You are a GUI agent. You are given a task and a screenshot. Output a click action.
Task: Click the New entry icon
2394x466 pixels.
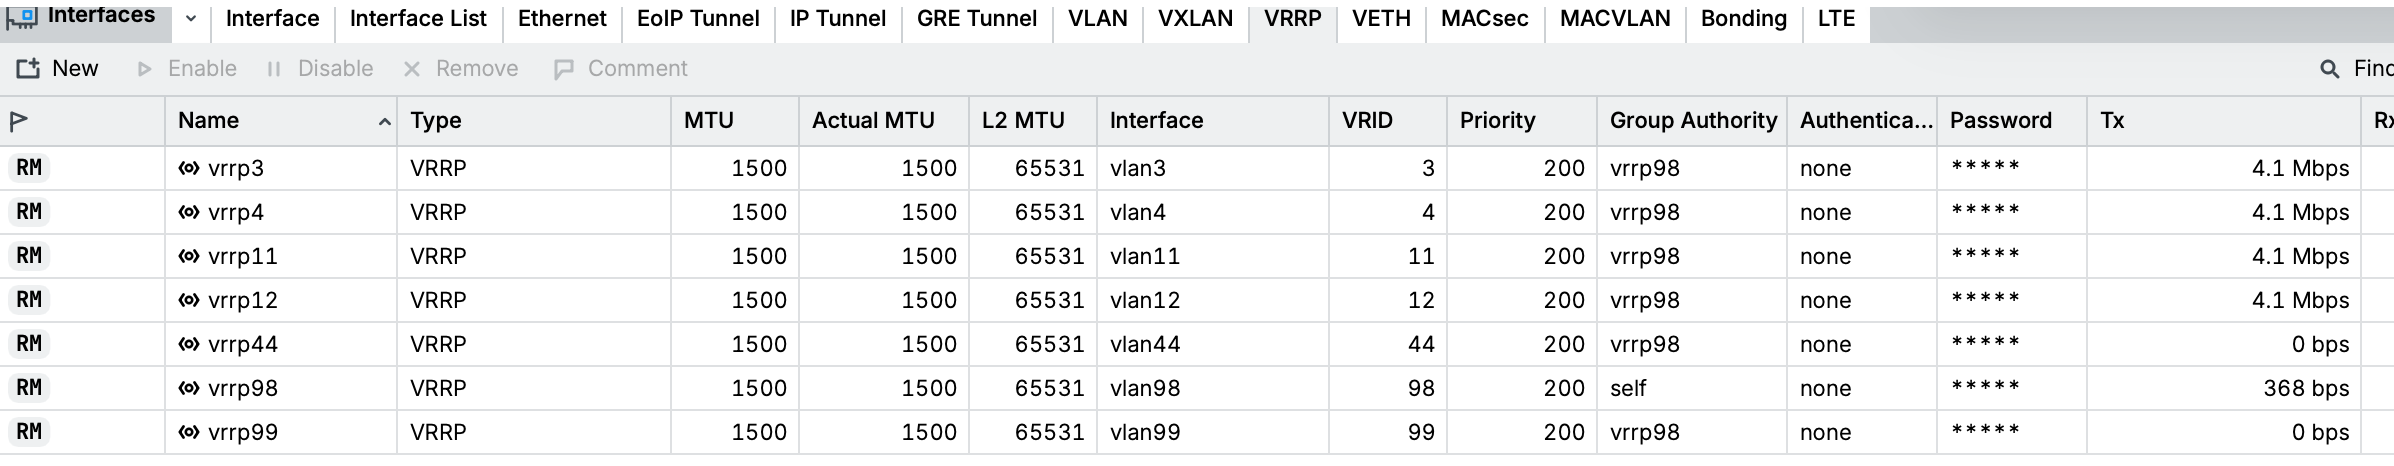pyautogui.click(x=28, y=68)
